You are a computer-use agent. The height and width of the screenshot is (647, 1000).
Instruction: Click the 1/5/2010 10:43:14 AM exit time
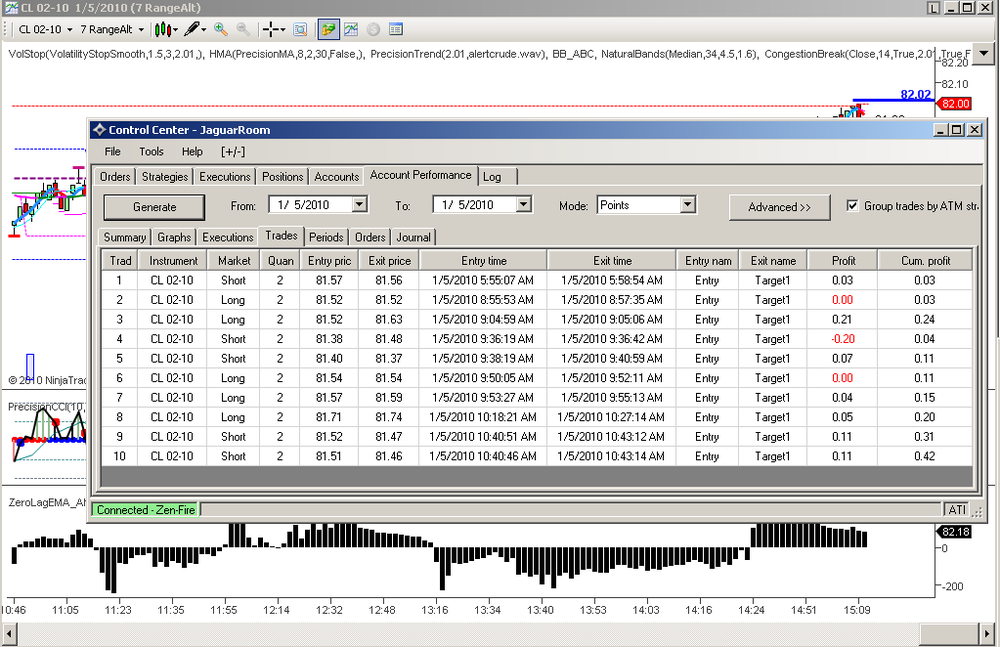pos(610,456)
